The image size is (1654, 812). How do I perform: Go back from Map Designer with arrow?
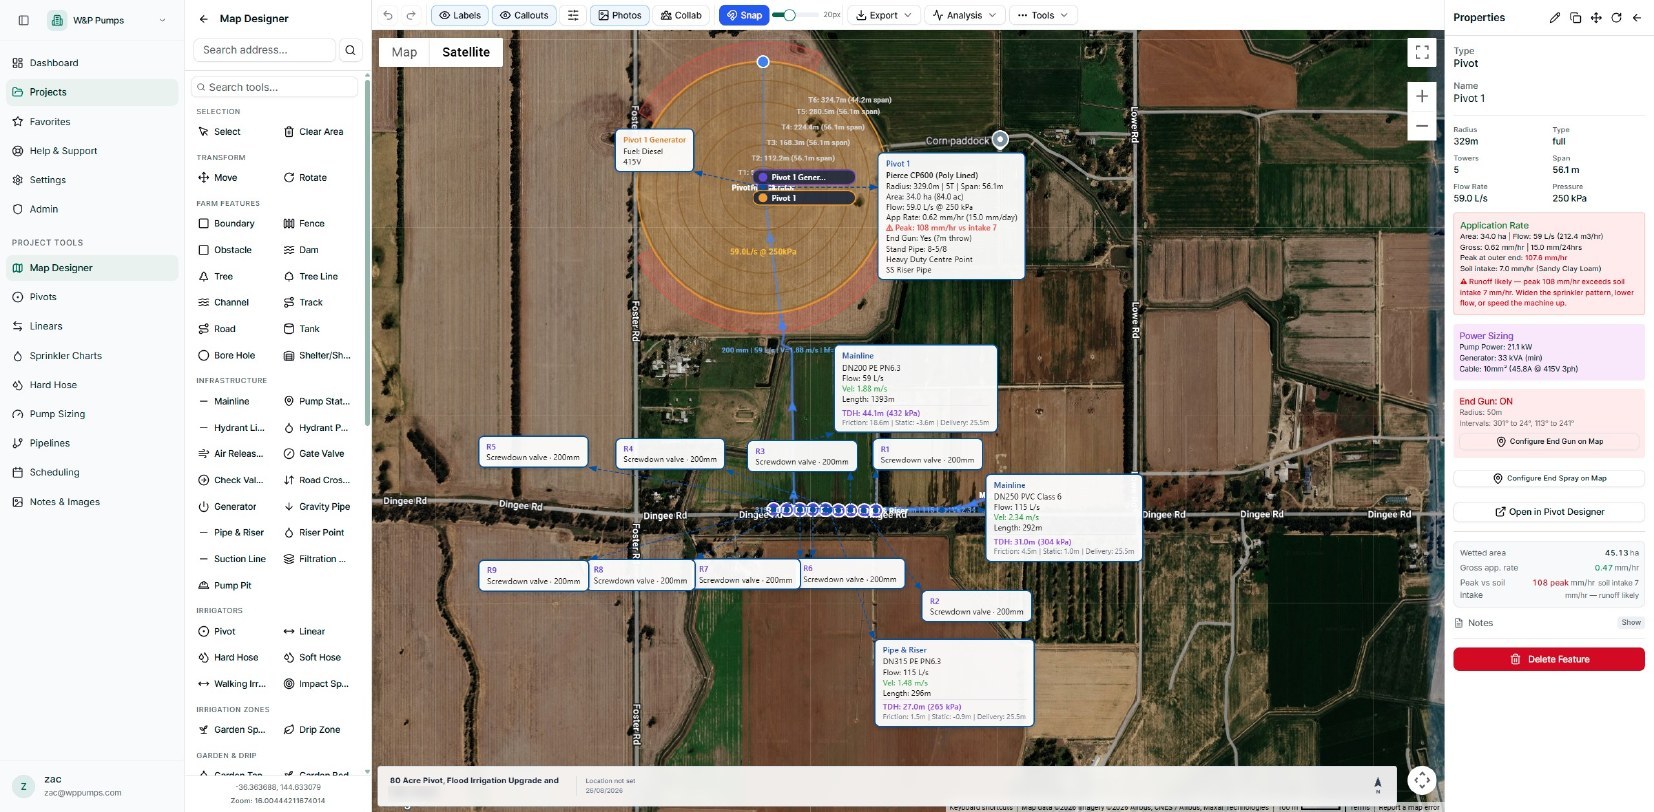point(203,18)
